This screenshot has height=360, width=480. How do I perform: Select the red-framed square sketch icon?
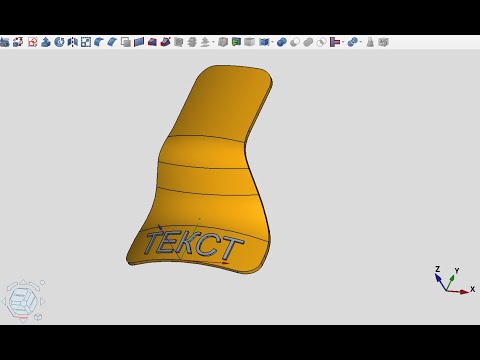[x=32, y=42]
